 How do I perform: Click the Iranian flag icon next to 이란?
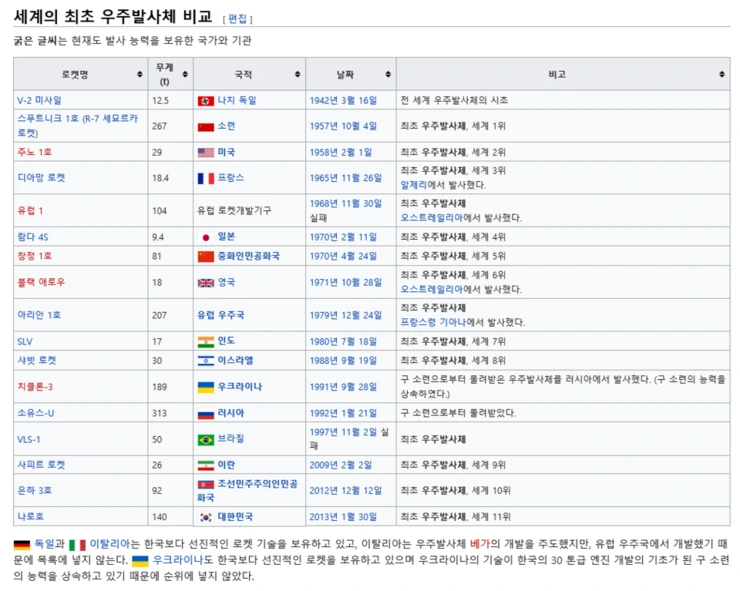click(206, 465)
